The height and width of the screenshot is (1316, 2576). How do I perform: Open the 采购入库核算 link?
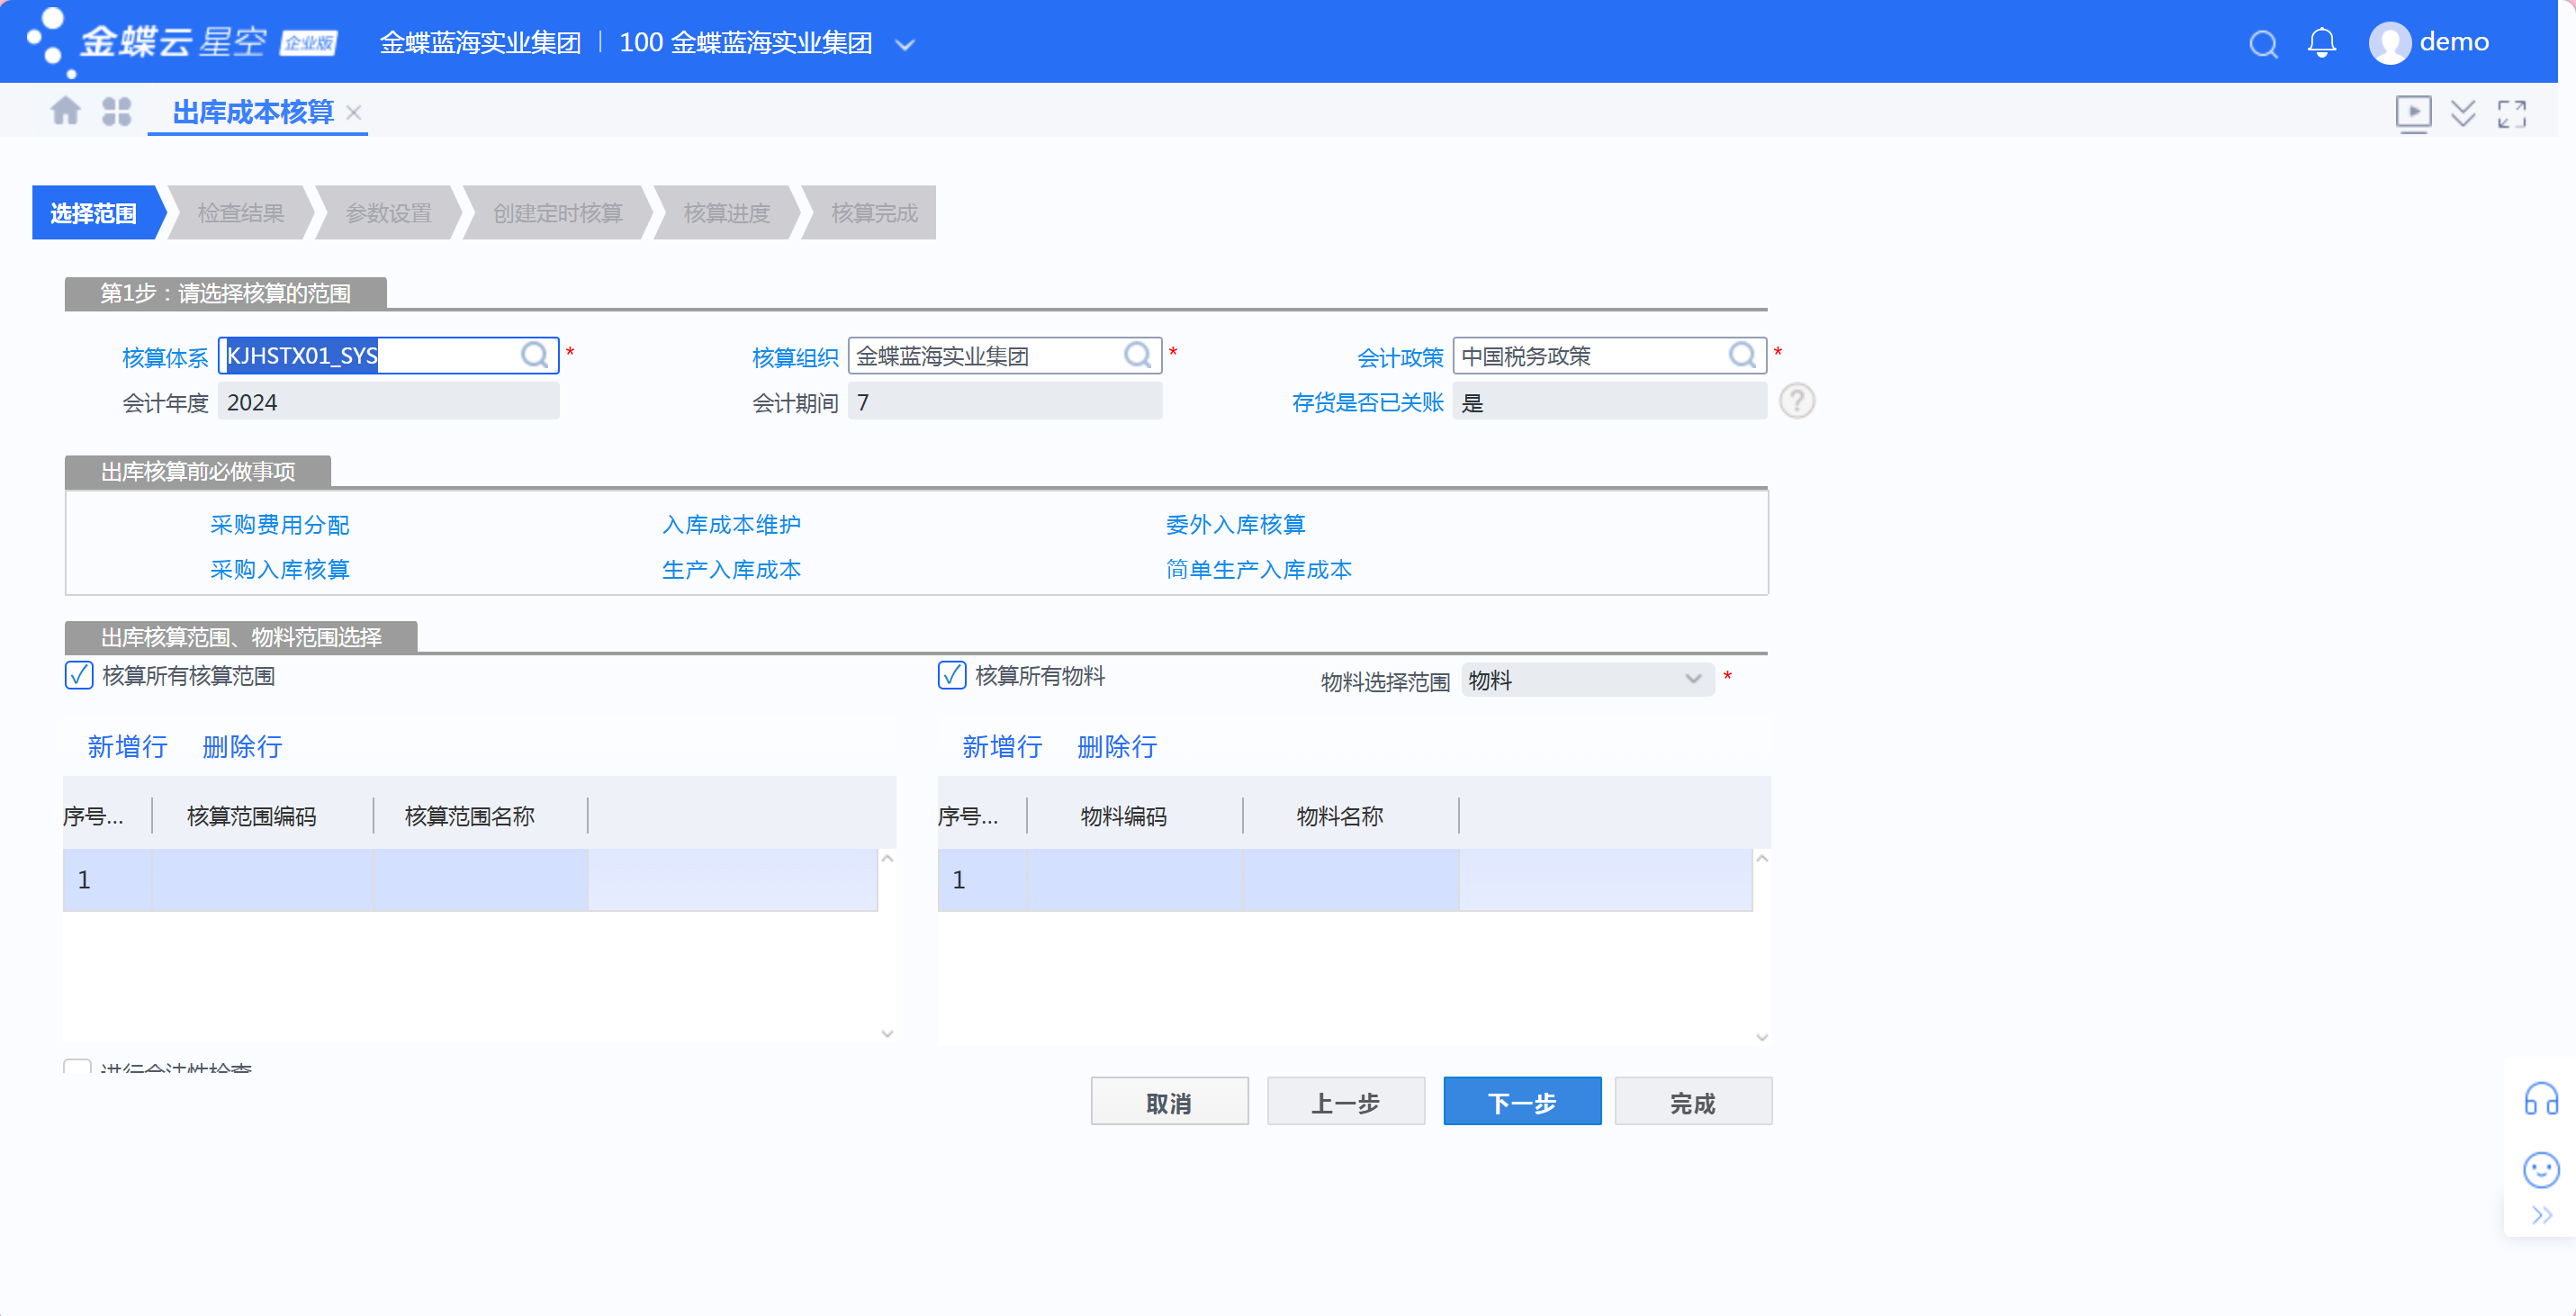[x=279, y=570]
